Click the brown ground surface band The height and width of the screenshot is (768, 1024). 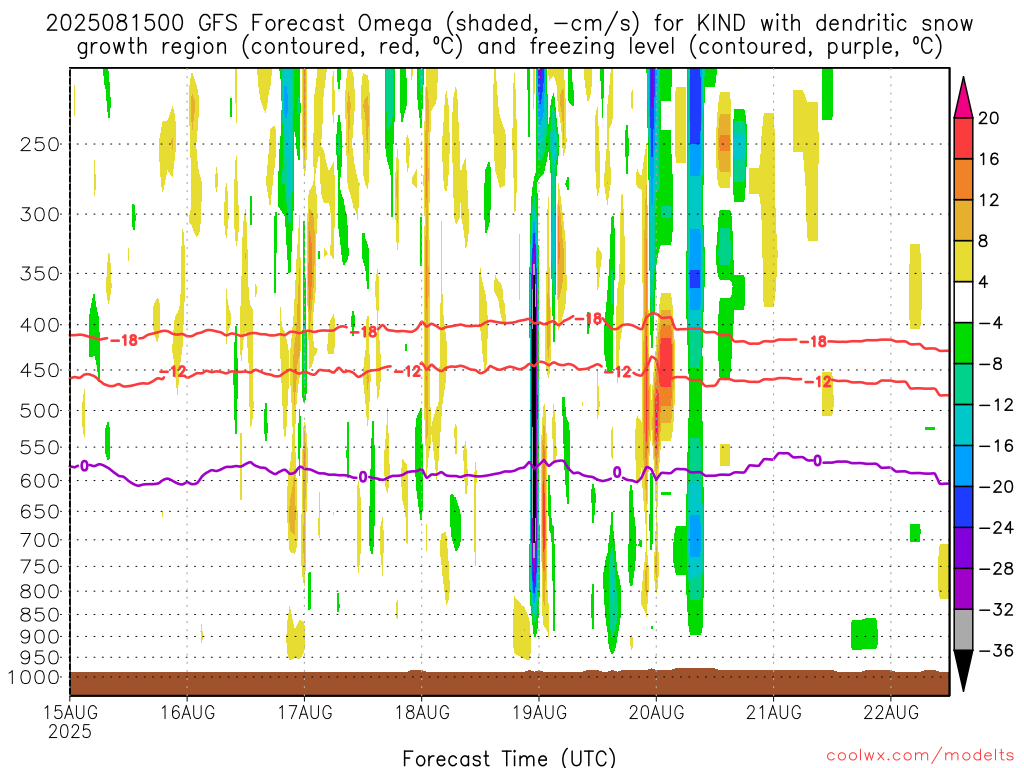point(509,682)
